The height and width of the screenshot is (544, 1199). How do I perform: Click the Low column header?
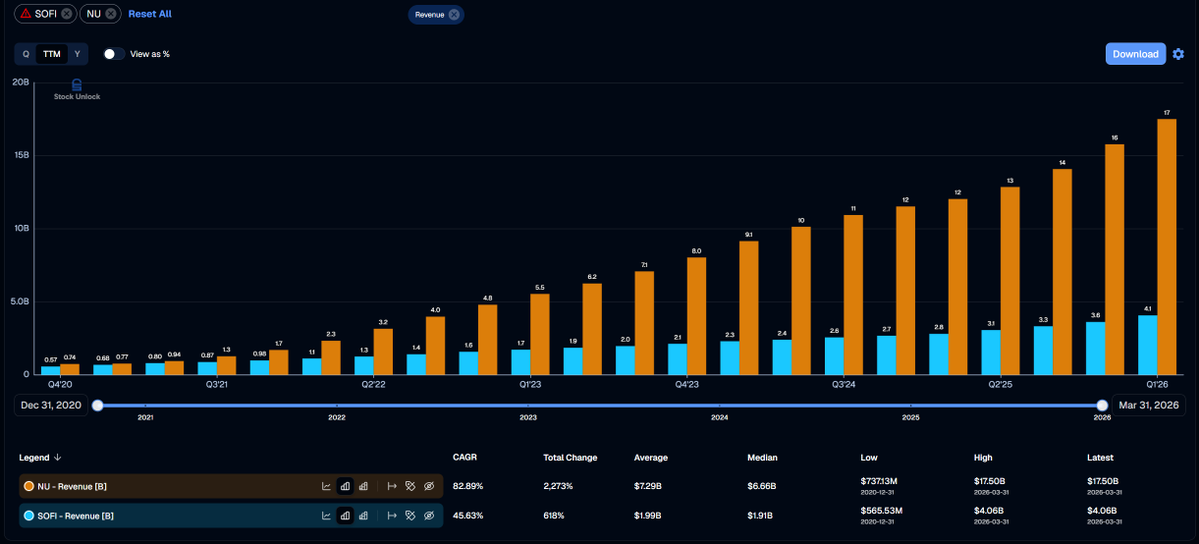tap(869, 458)
